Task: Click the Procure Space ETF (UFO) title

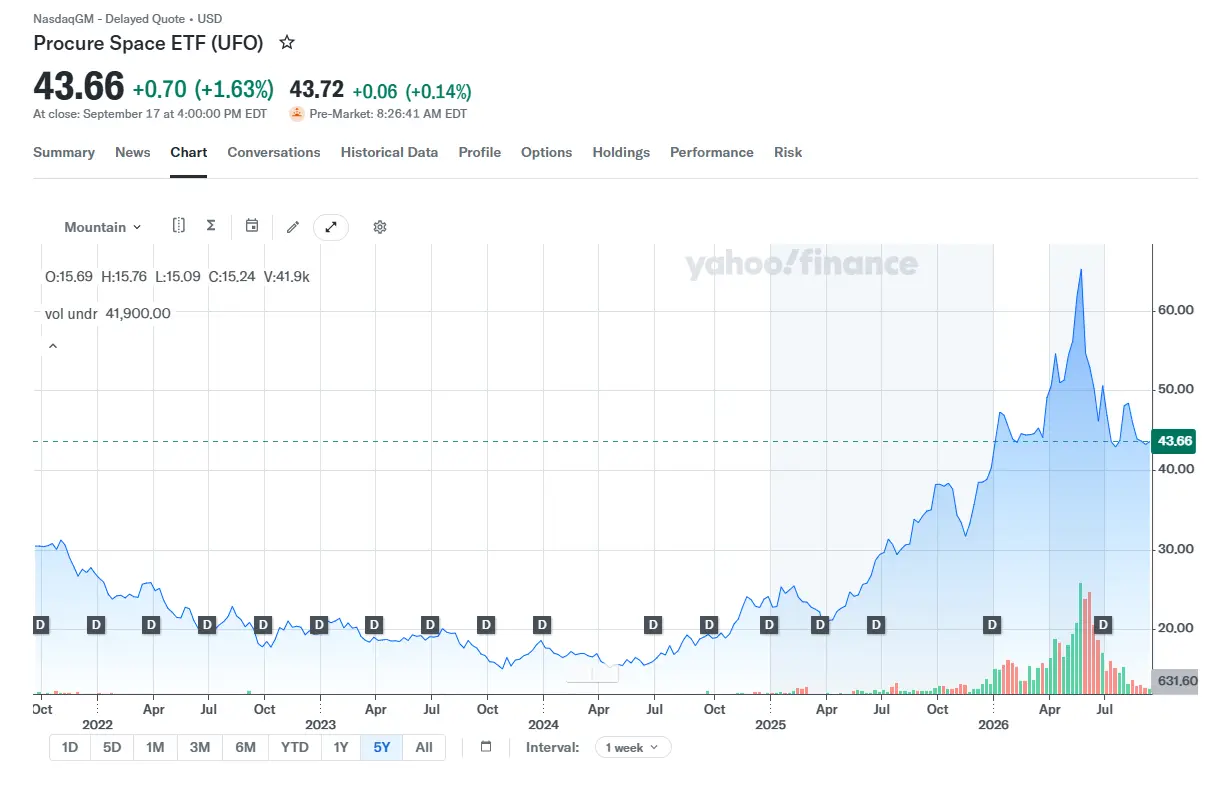Action: (x=148, y=43)
